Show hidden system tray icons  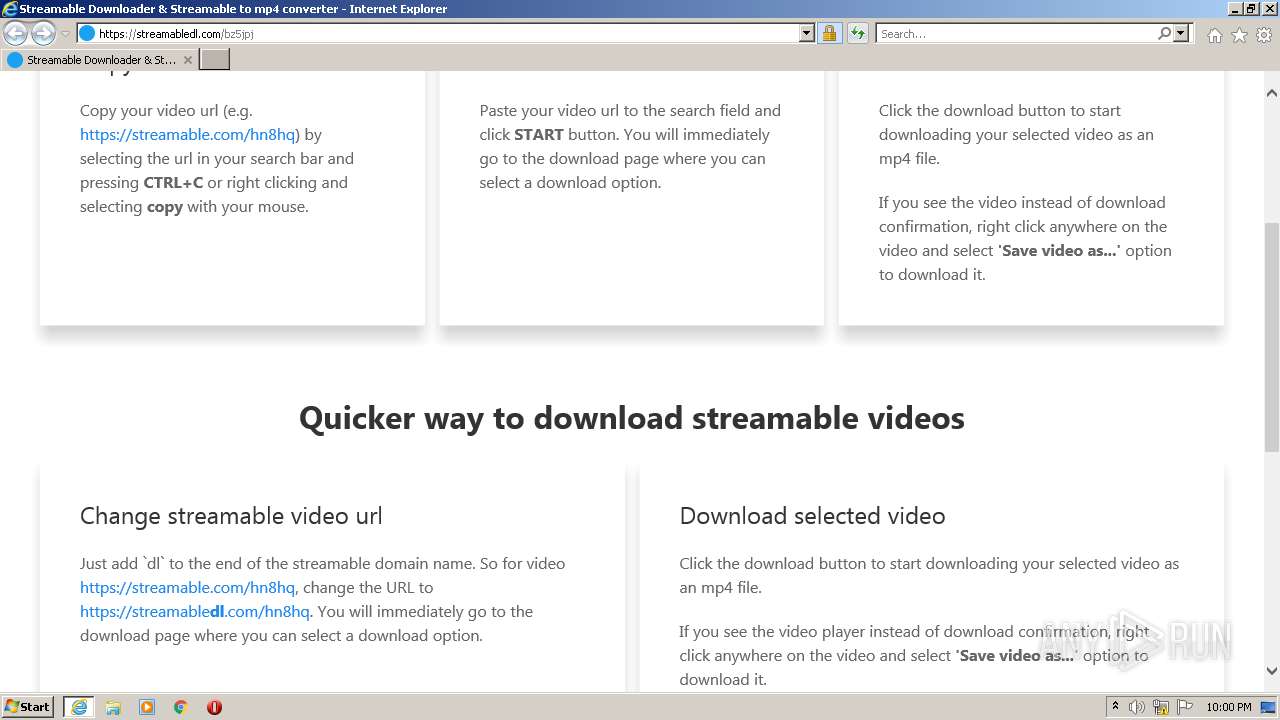pos(1116,707)
